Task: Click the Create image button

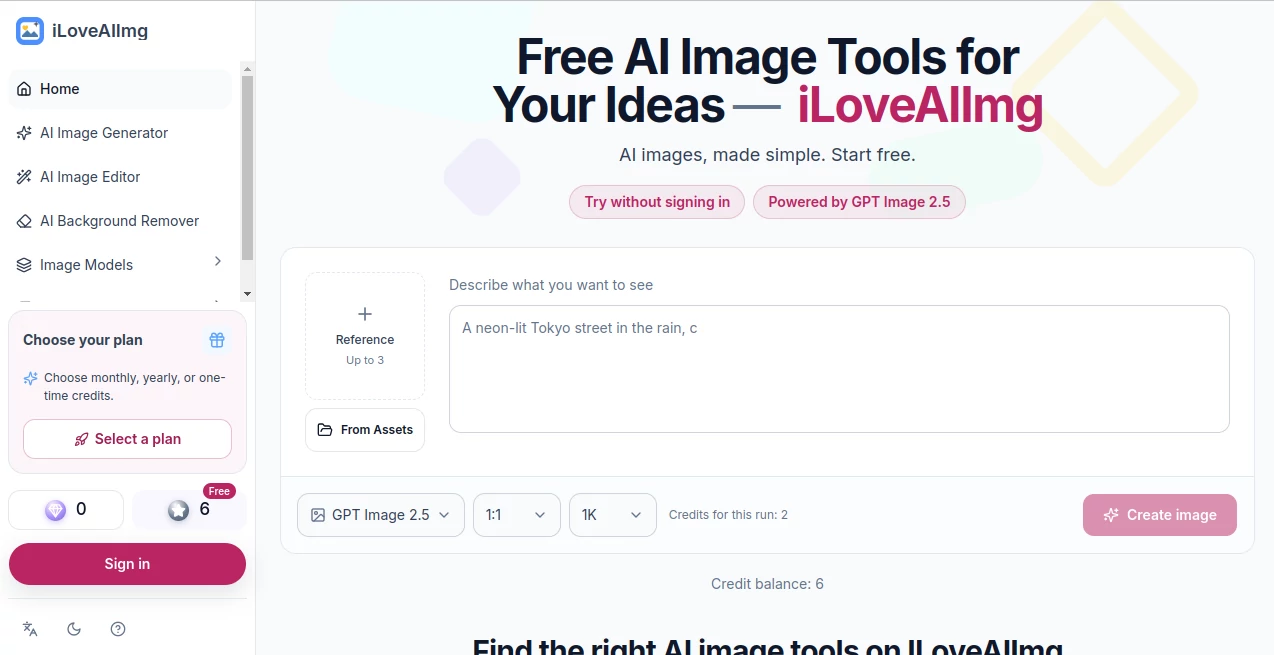Action: pos(1160,515)
